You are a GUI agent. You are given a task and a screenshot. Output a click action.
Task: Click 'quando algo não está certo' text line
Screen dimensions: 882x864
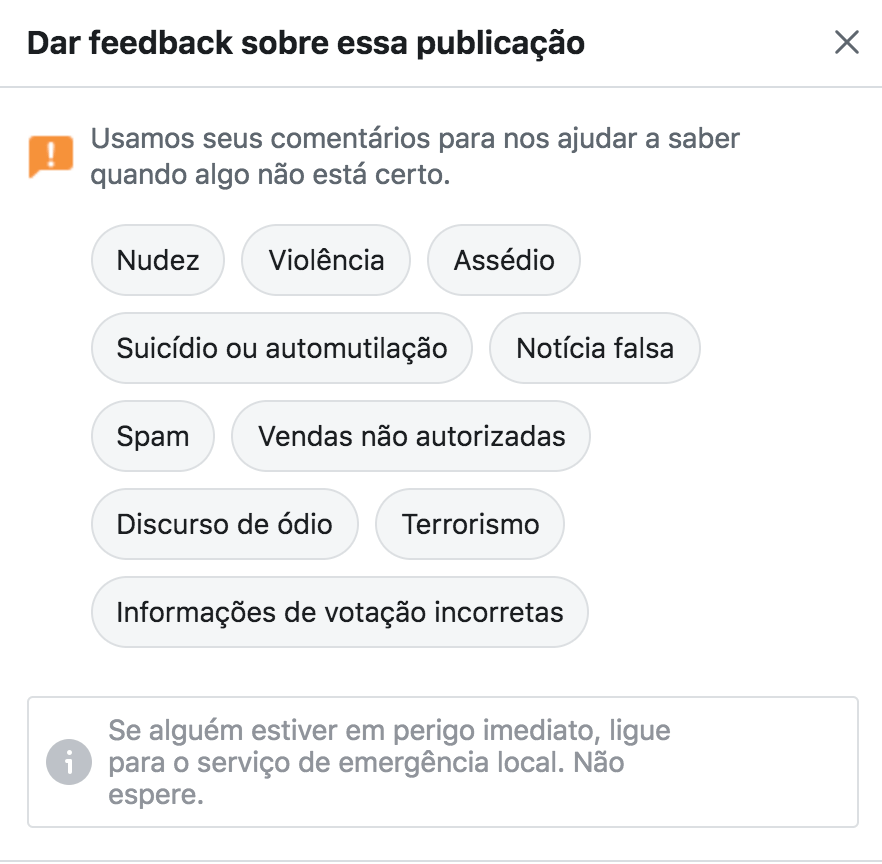[271, 175]
